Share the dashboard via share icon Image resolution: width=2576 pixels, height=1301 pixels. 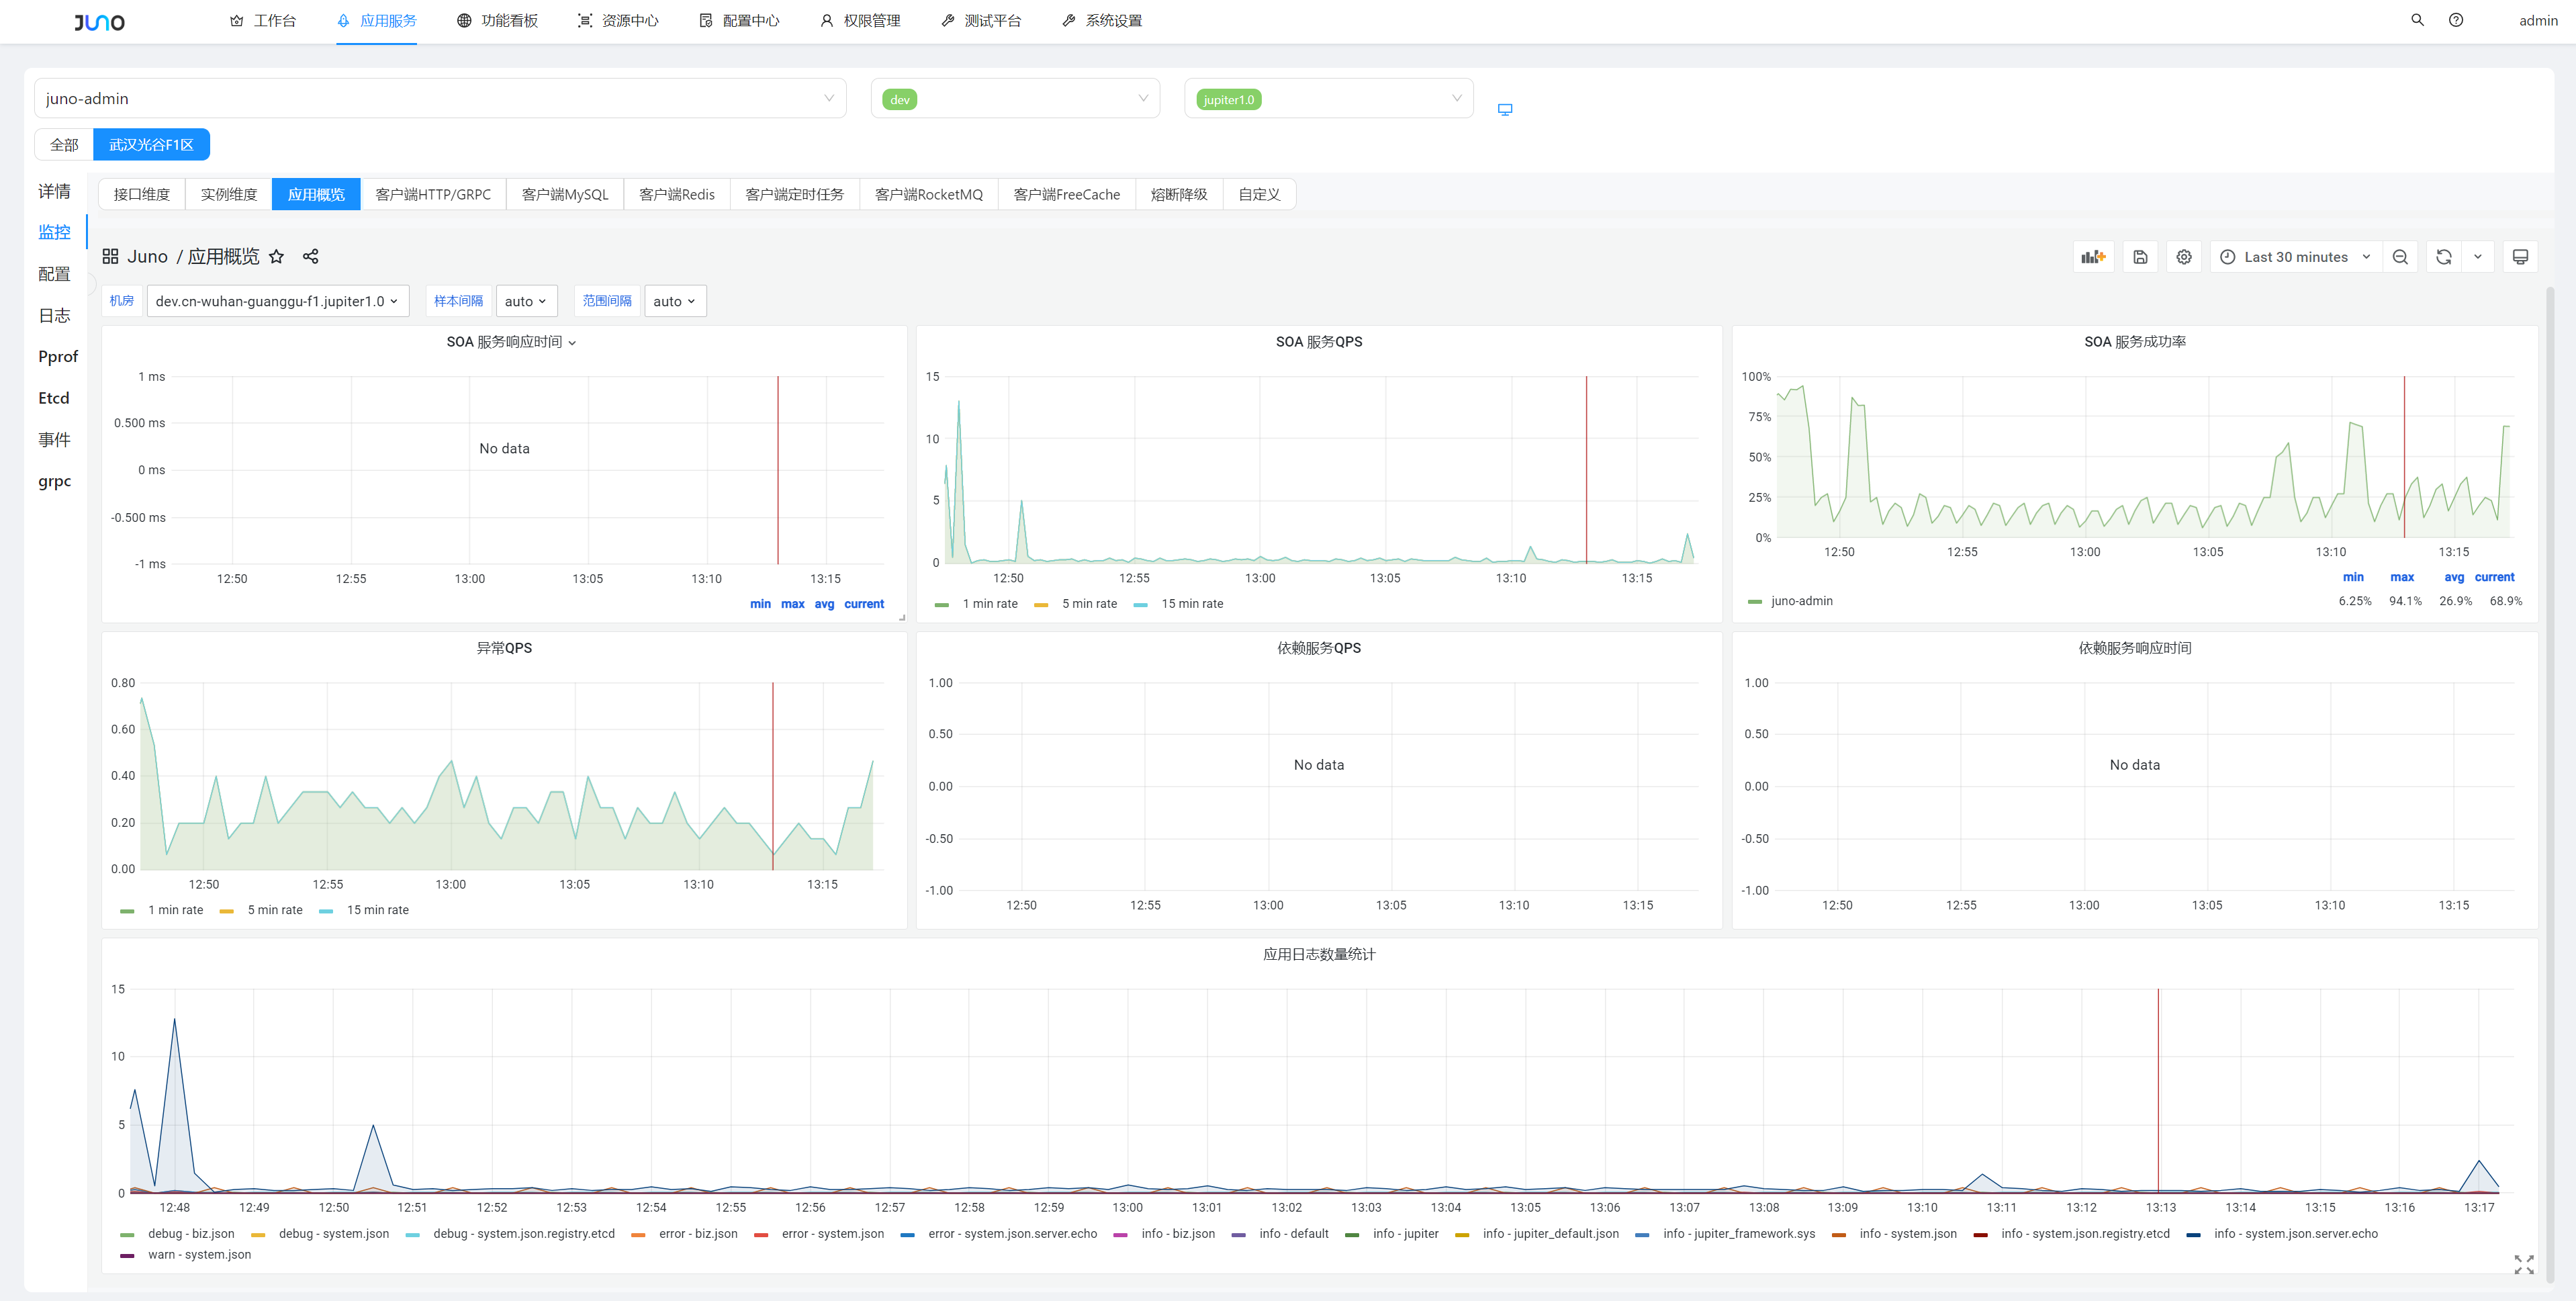click(311, 257)
